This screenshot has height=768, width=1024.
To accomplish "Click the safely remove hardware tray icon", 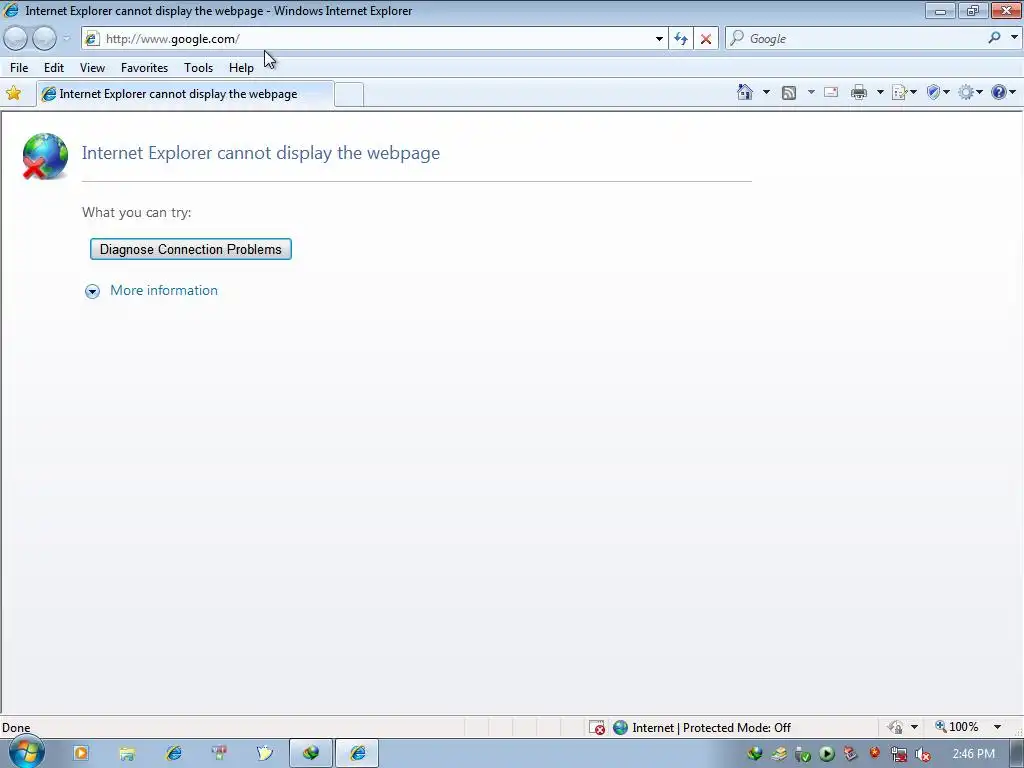I will coord(803,755).
